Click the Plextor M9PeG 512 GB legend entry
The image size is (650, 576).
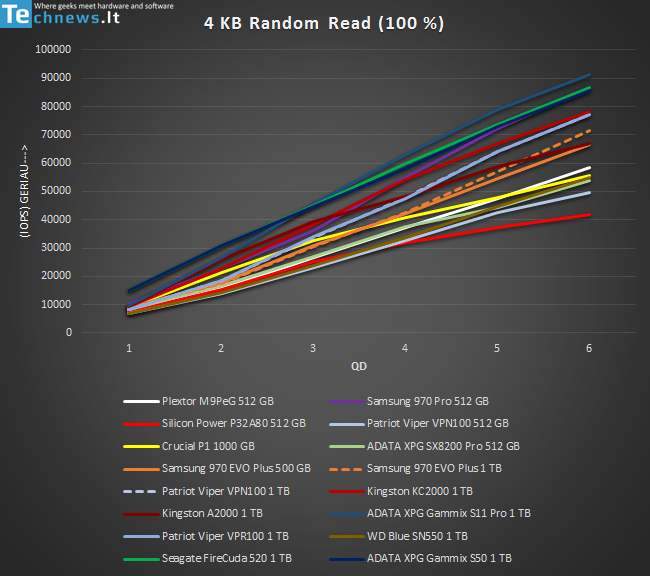pyautogui.click(x=199, y=401)
